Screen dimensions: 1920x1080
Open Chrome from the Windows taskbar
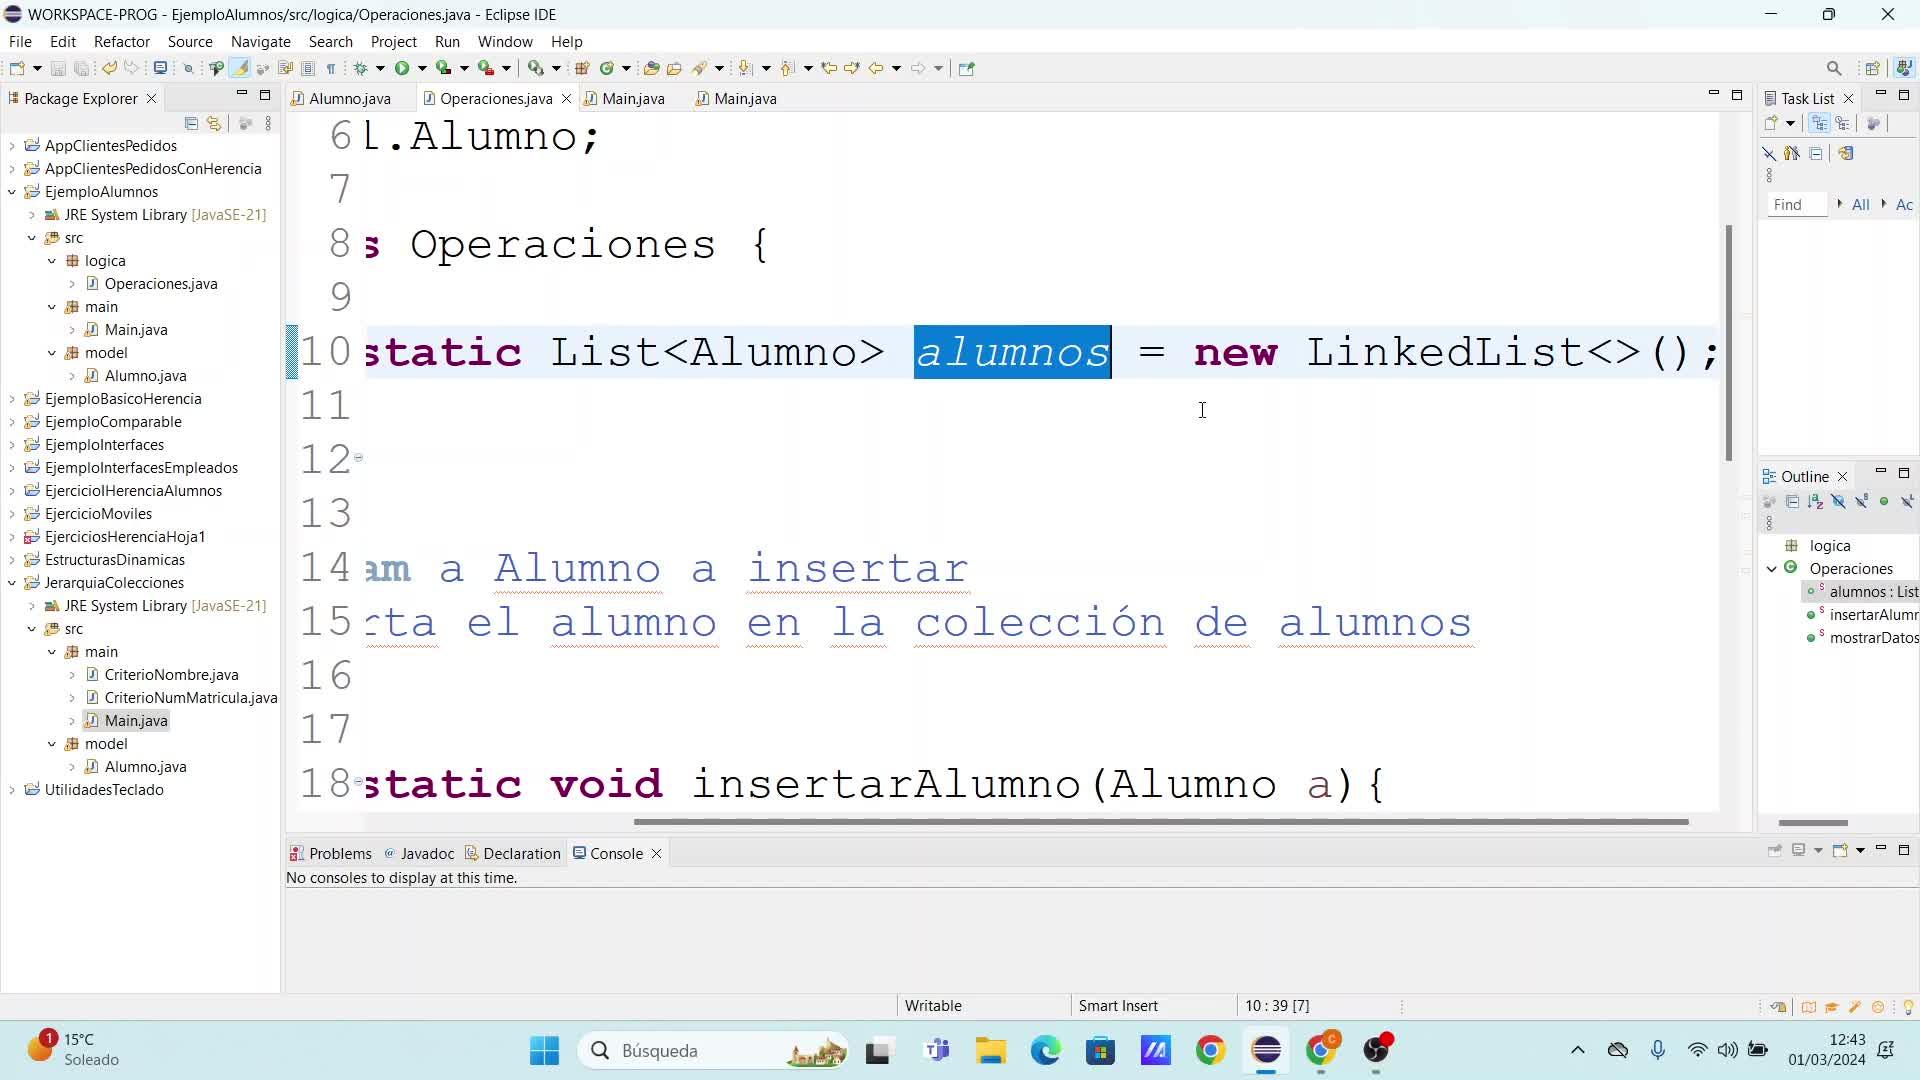point(1210,1050)
